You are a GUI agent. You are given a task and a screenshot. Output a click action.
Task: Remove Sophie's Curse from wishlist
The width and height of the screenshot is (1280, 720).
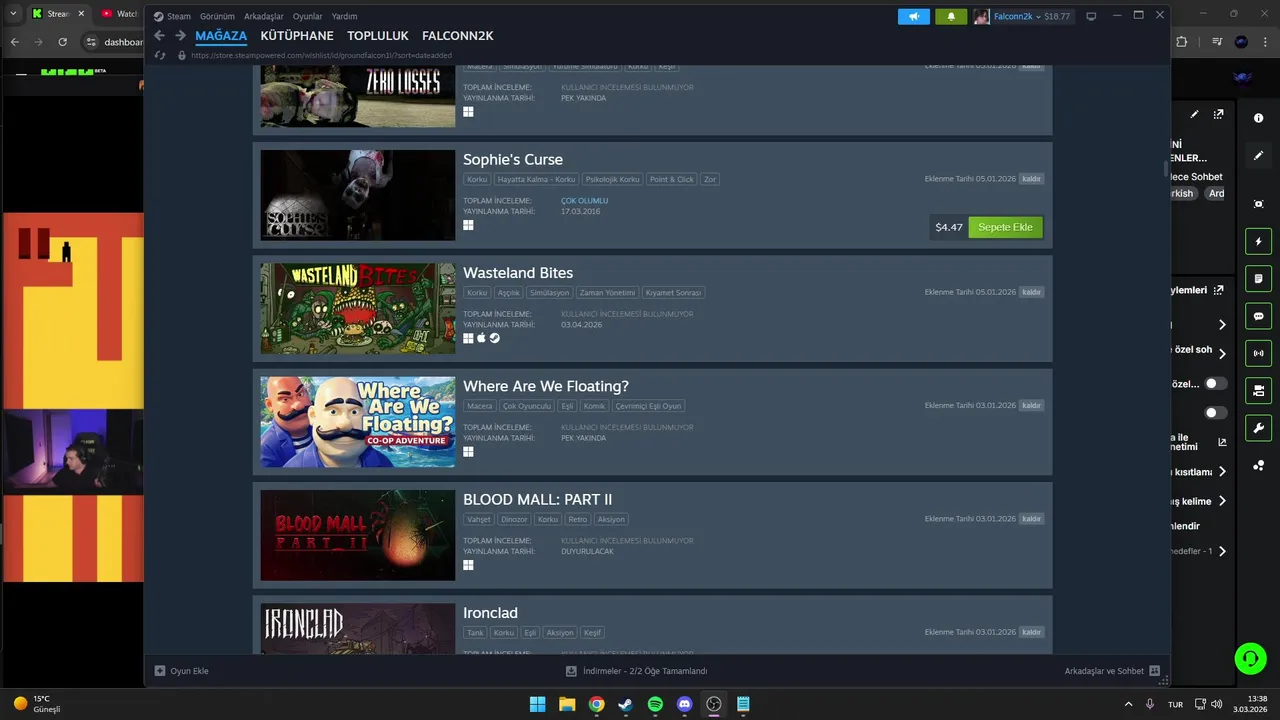(1031, 179)
